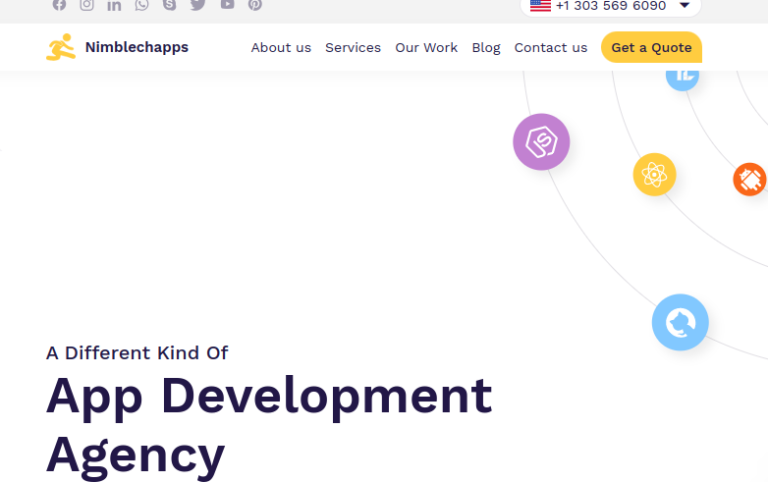
Task: Open the Instagram social icon
Action: (x=87, y=4)
